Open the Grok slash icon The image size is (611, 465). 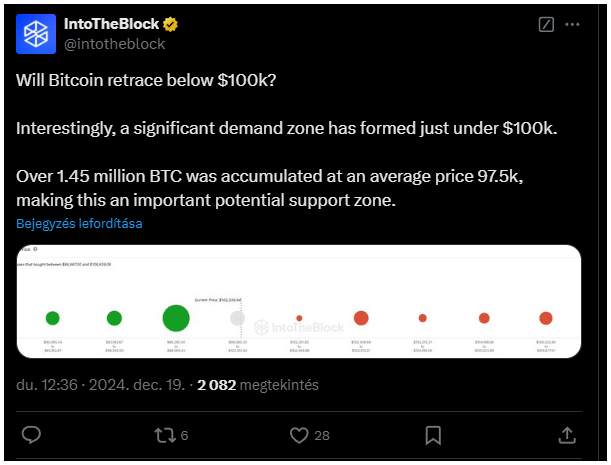[546, 25]
